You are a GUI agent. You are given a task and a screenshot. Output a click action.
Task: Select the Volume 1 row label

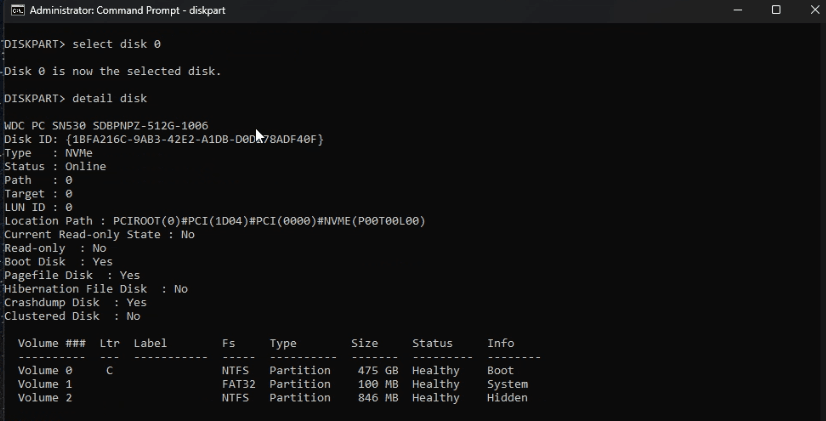coord(45,384)
